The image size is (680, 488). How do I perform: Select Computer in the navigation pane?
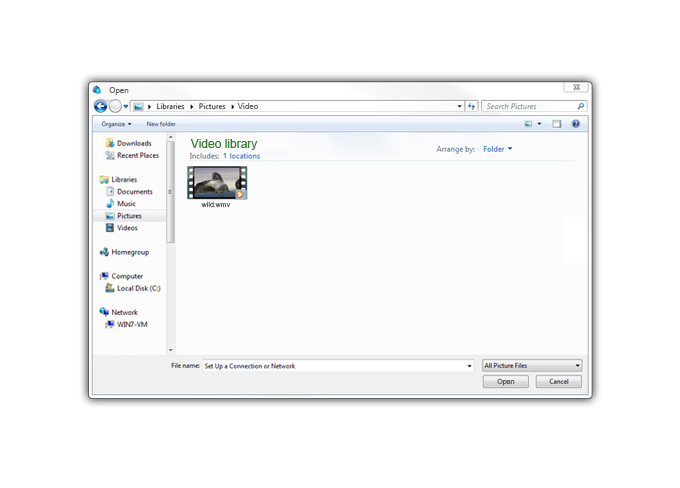coord(121,276)
